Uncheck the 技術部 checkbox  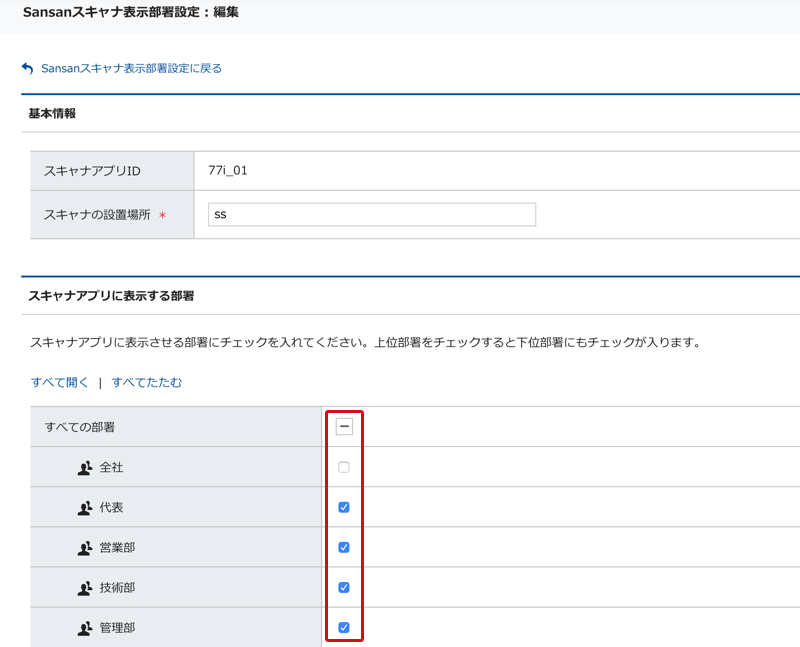point(344,587)
